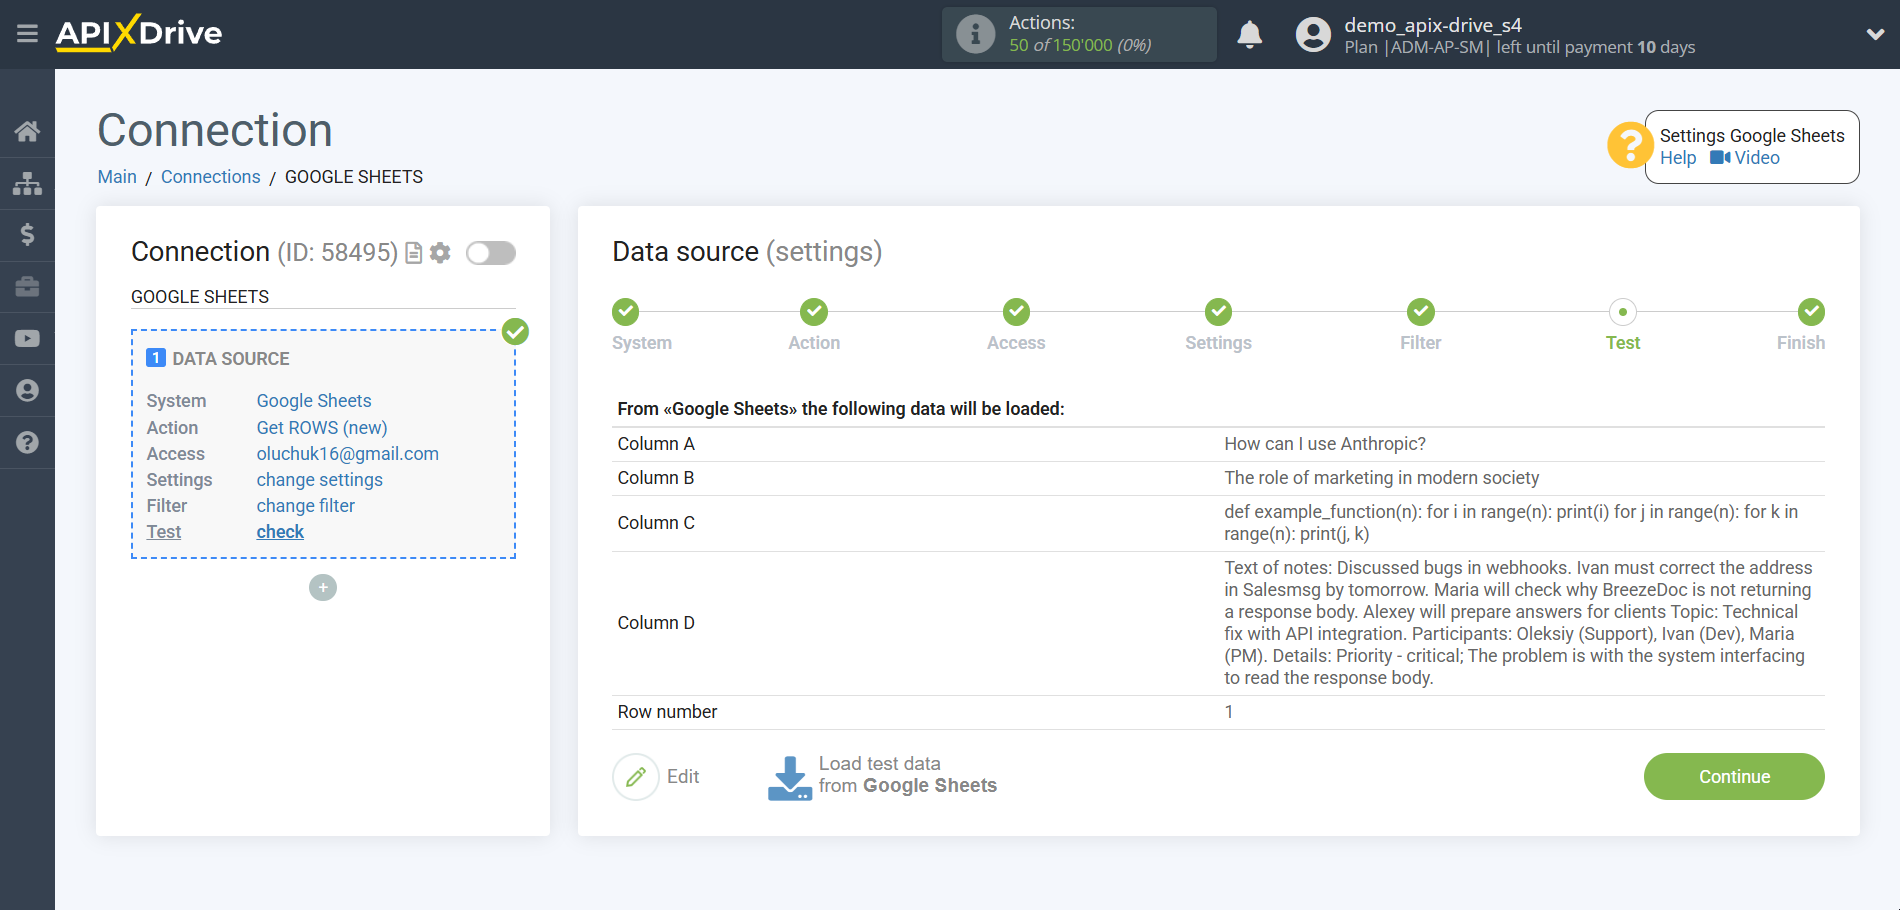This screenshot has width=1900, height=910.
Task: Click the Column C code text
Action: (x=1511, y=523)
